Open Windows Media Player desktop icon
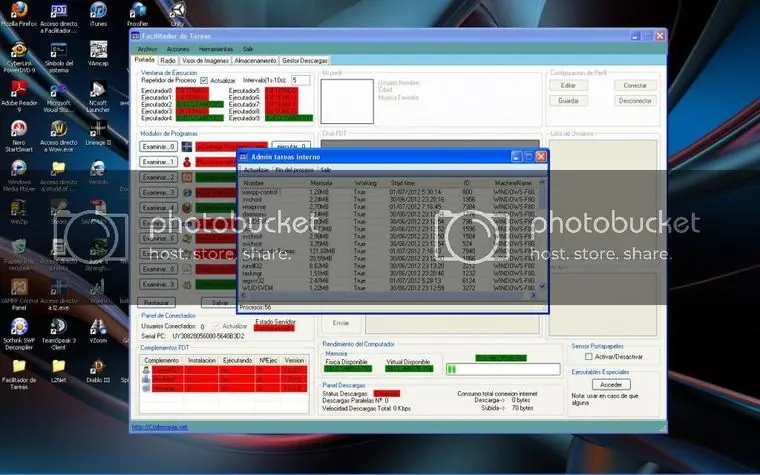The image size is (760, 475). pos(19,176)
